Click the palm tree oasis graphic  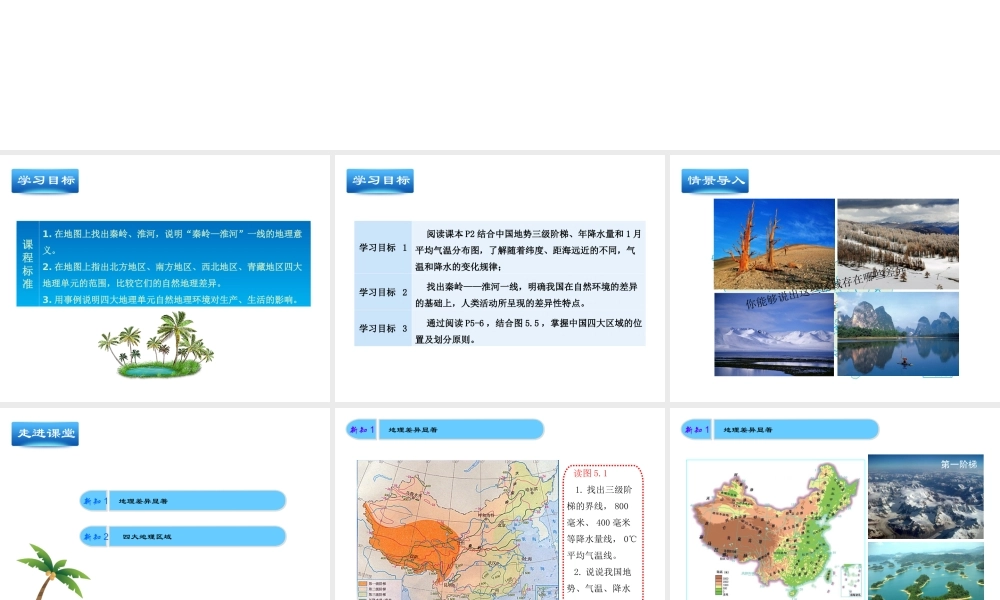coord(156,344)
